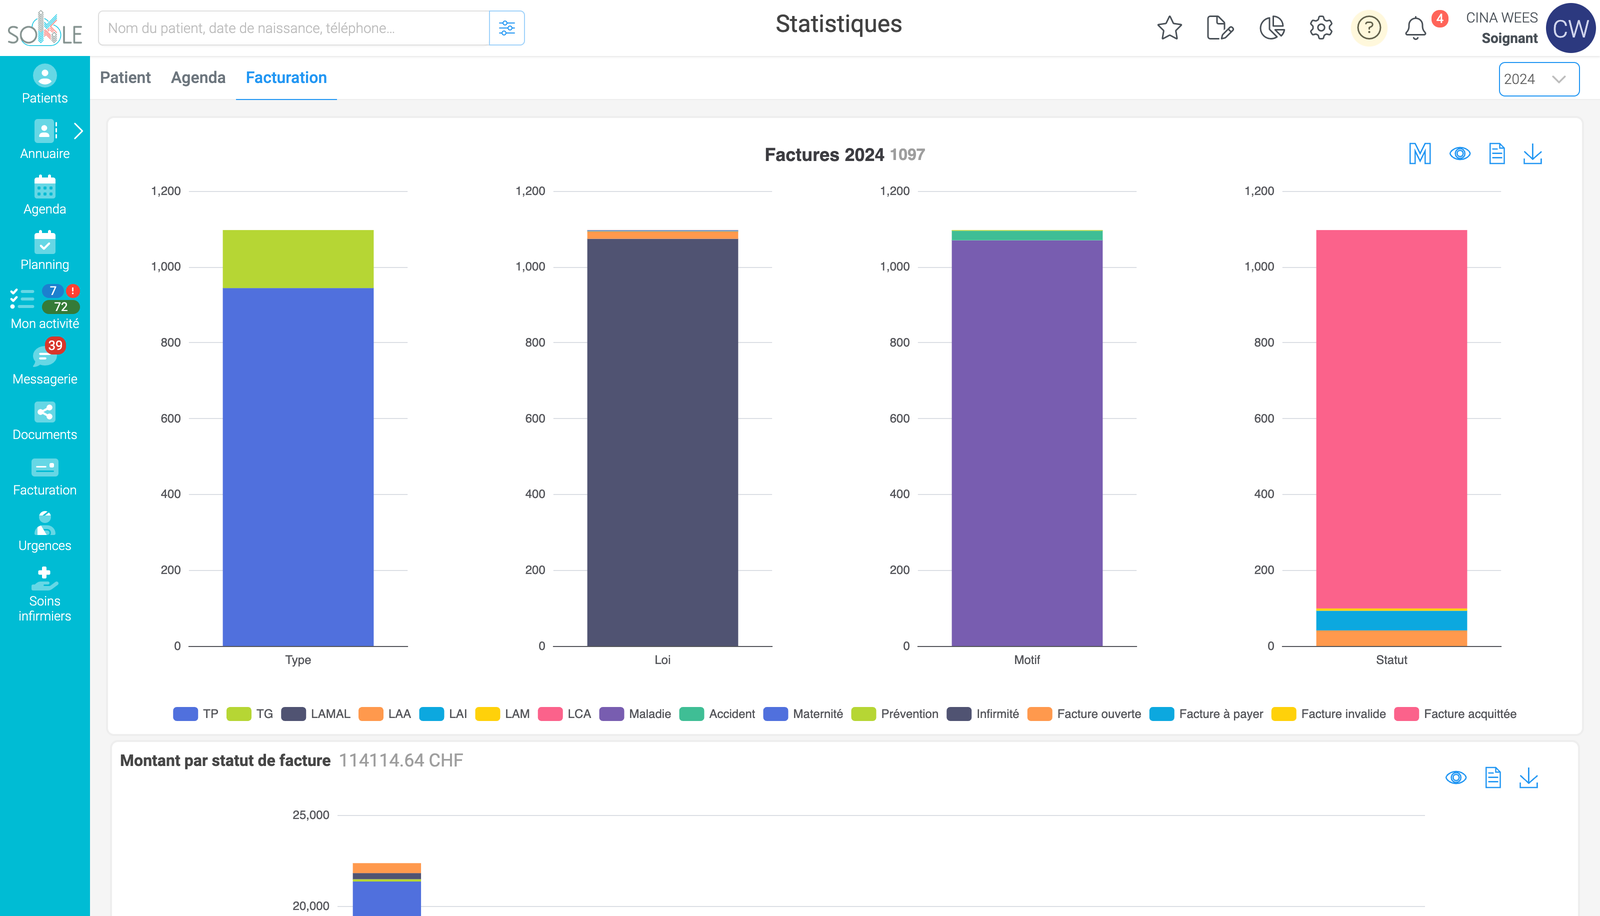Open statistics pie chart icon
This screenshot has width=1600, height=916.
tap(1271, 28)
